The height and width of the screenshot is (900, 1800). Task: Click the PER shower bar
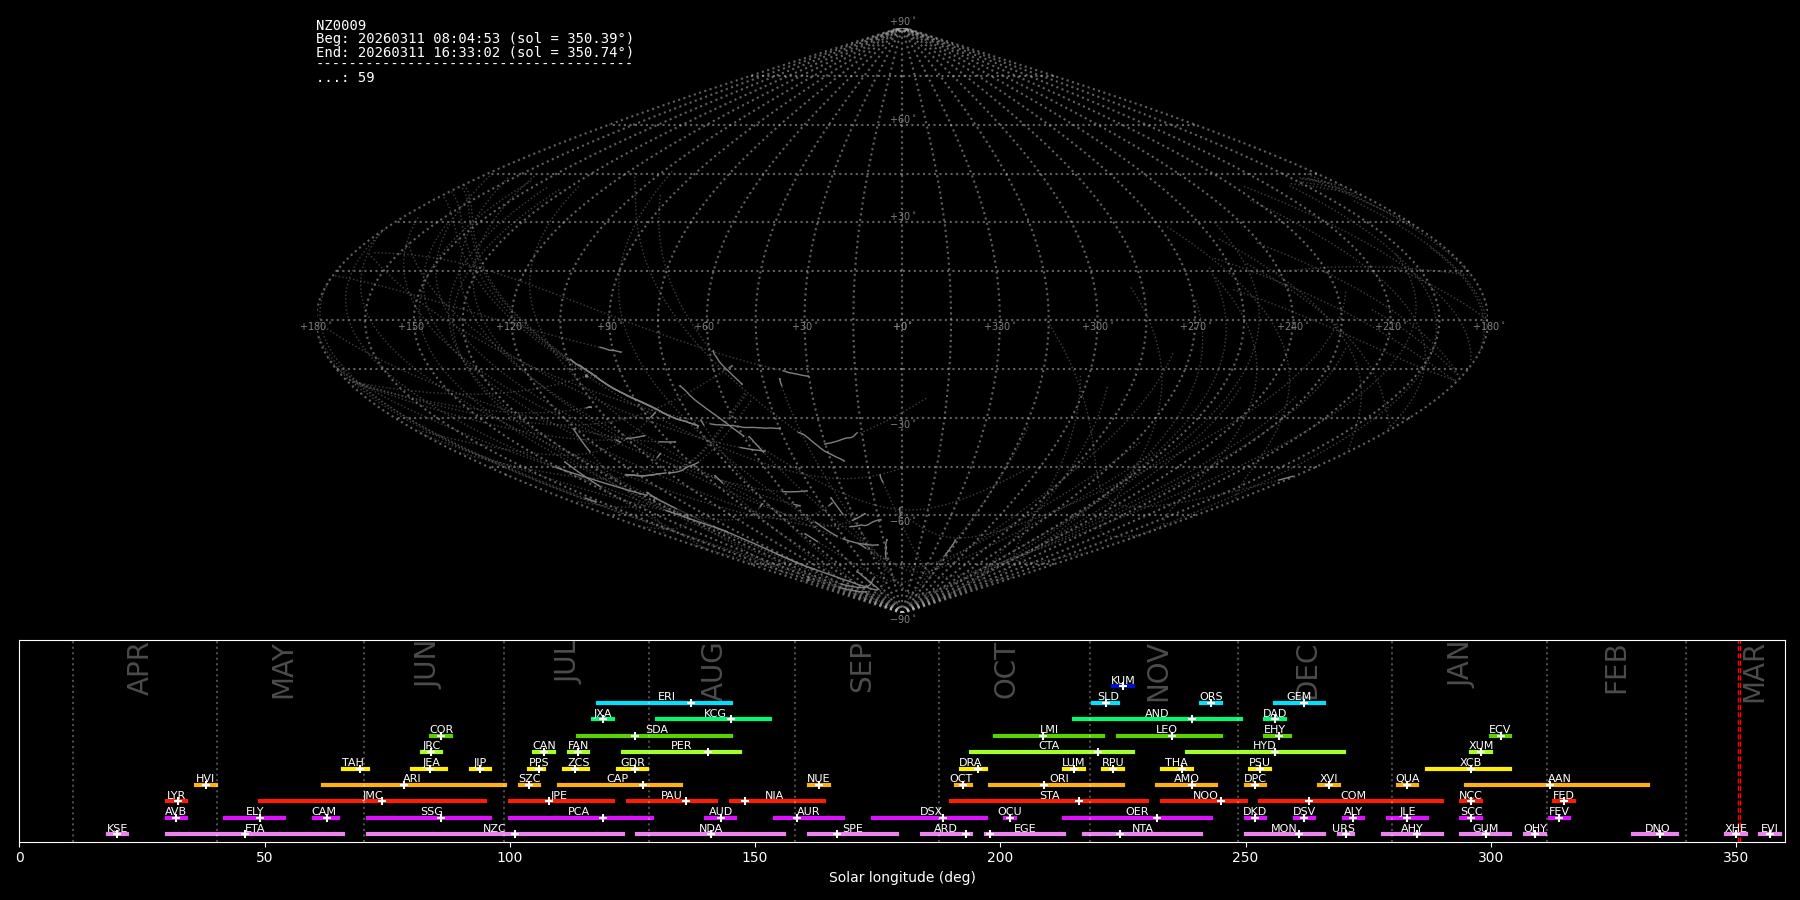click(x=681, y=752)
